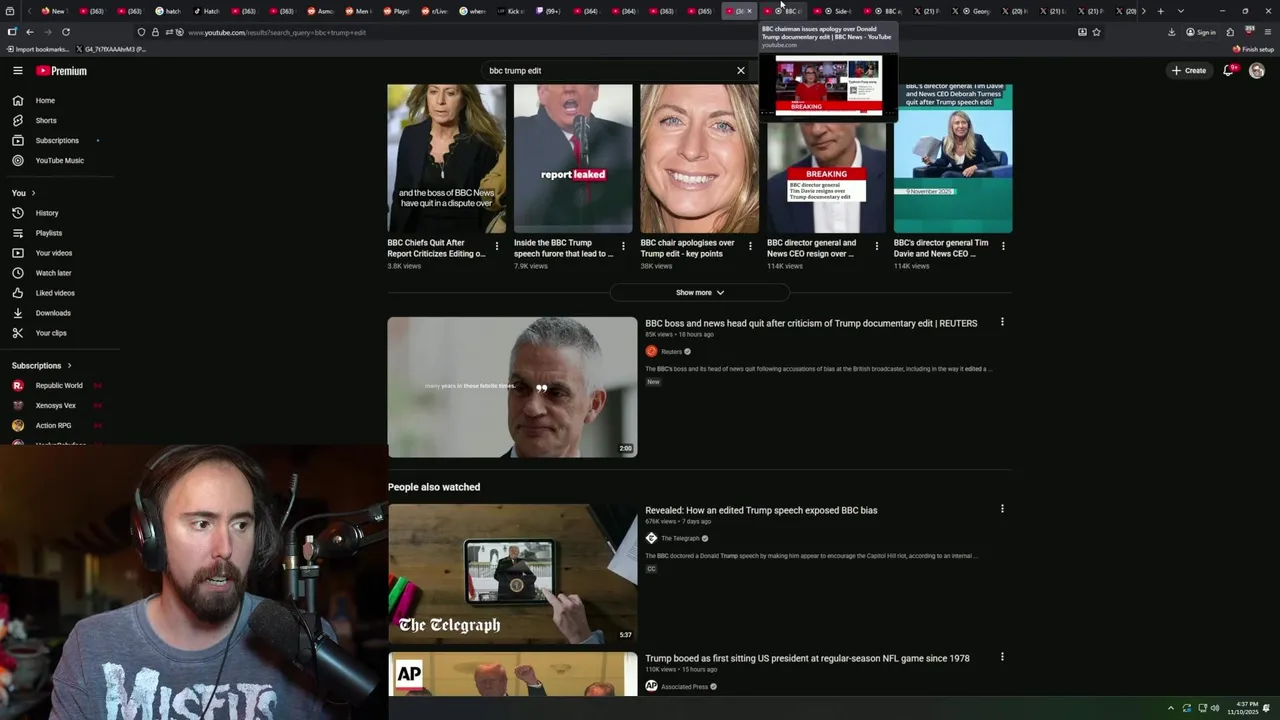Open Revealed: How an edited Trump speech title
Image resolution: width=1280 pixels, height=720 pixels.
coord(761,511)
